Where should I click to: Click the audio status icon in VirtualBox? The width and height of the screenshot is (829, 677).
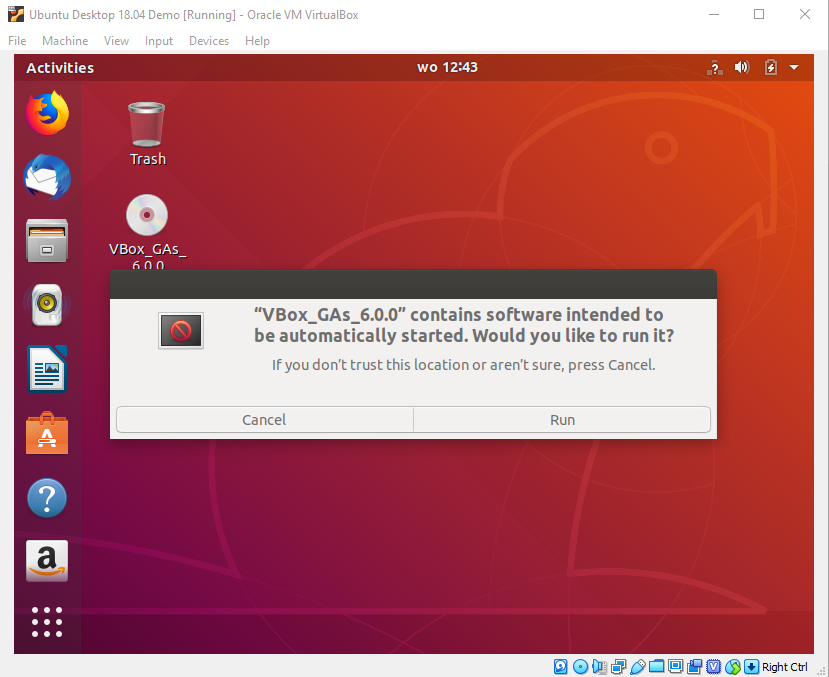(599, 667)
